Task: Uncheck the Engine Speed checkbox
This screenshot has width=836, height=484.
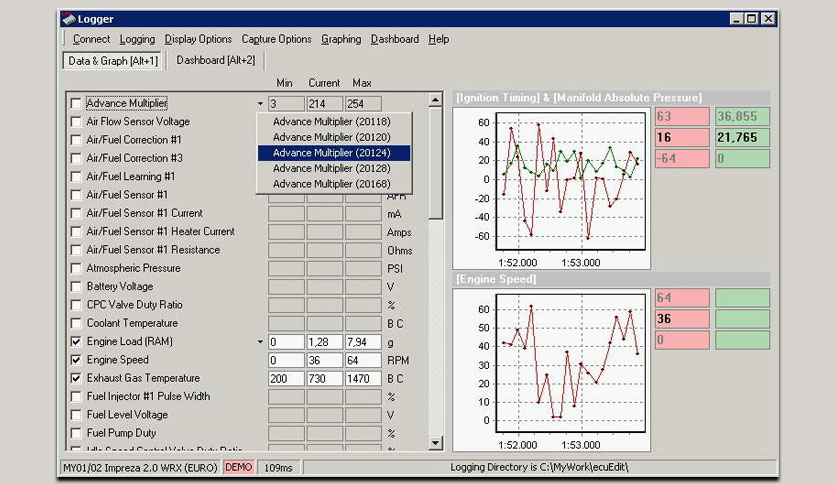Action: tap(76, 360)
